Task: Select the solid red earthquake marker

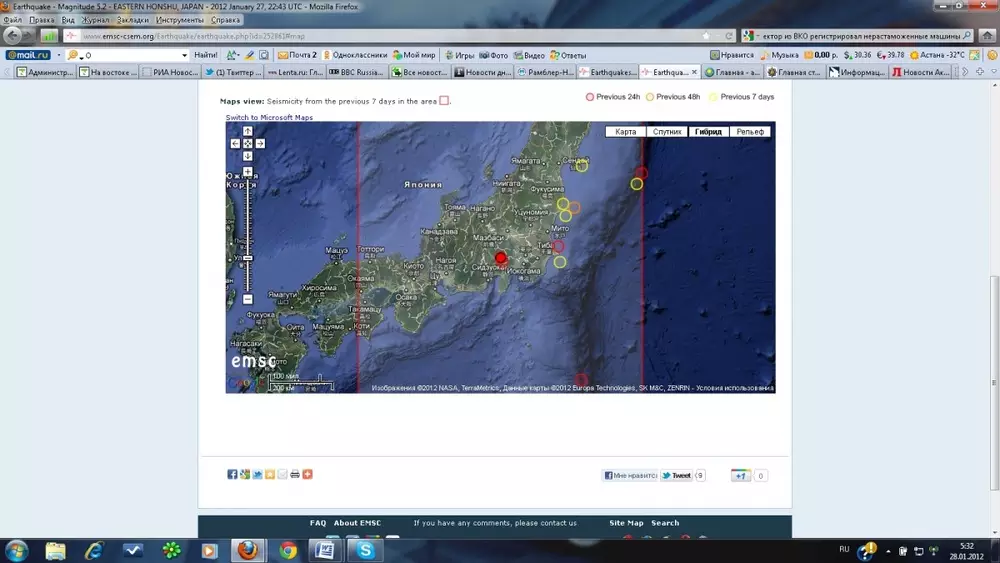Action: (501, 258)
